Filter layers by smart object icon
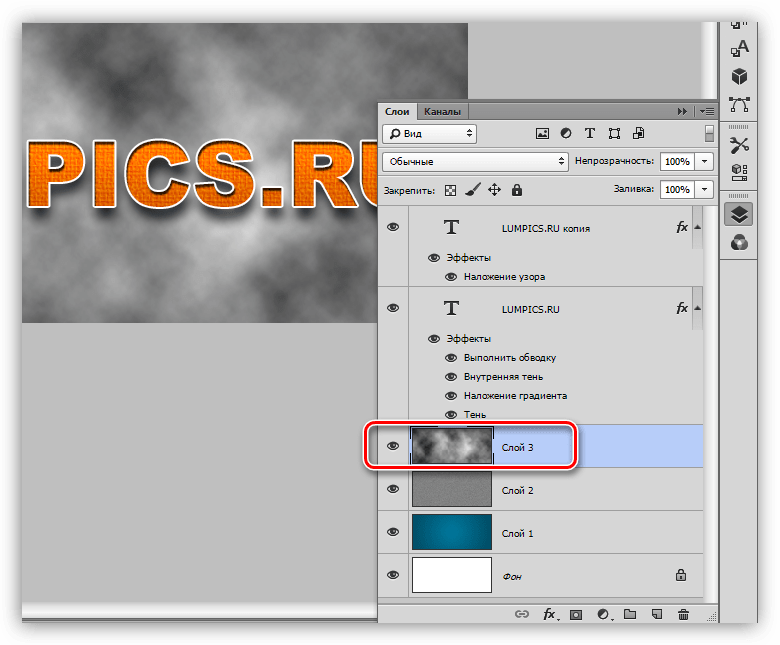Viewport: 780px width, 645px height. (x=638, y=133)
